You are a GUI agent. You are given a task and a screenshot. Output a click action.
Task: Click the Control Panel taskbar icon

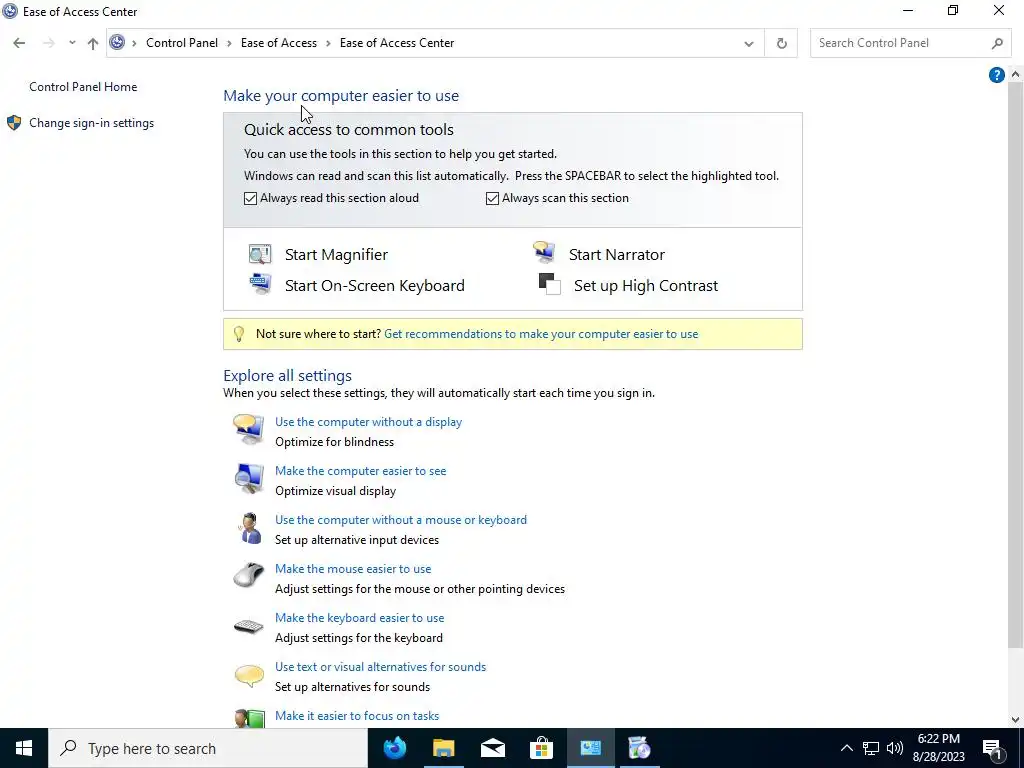pos(590,748)
